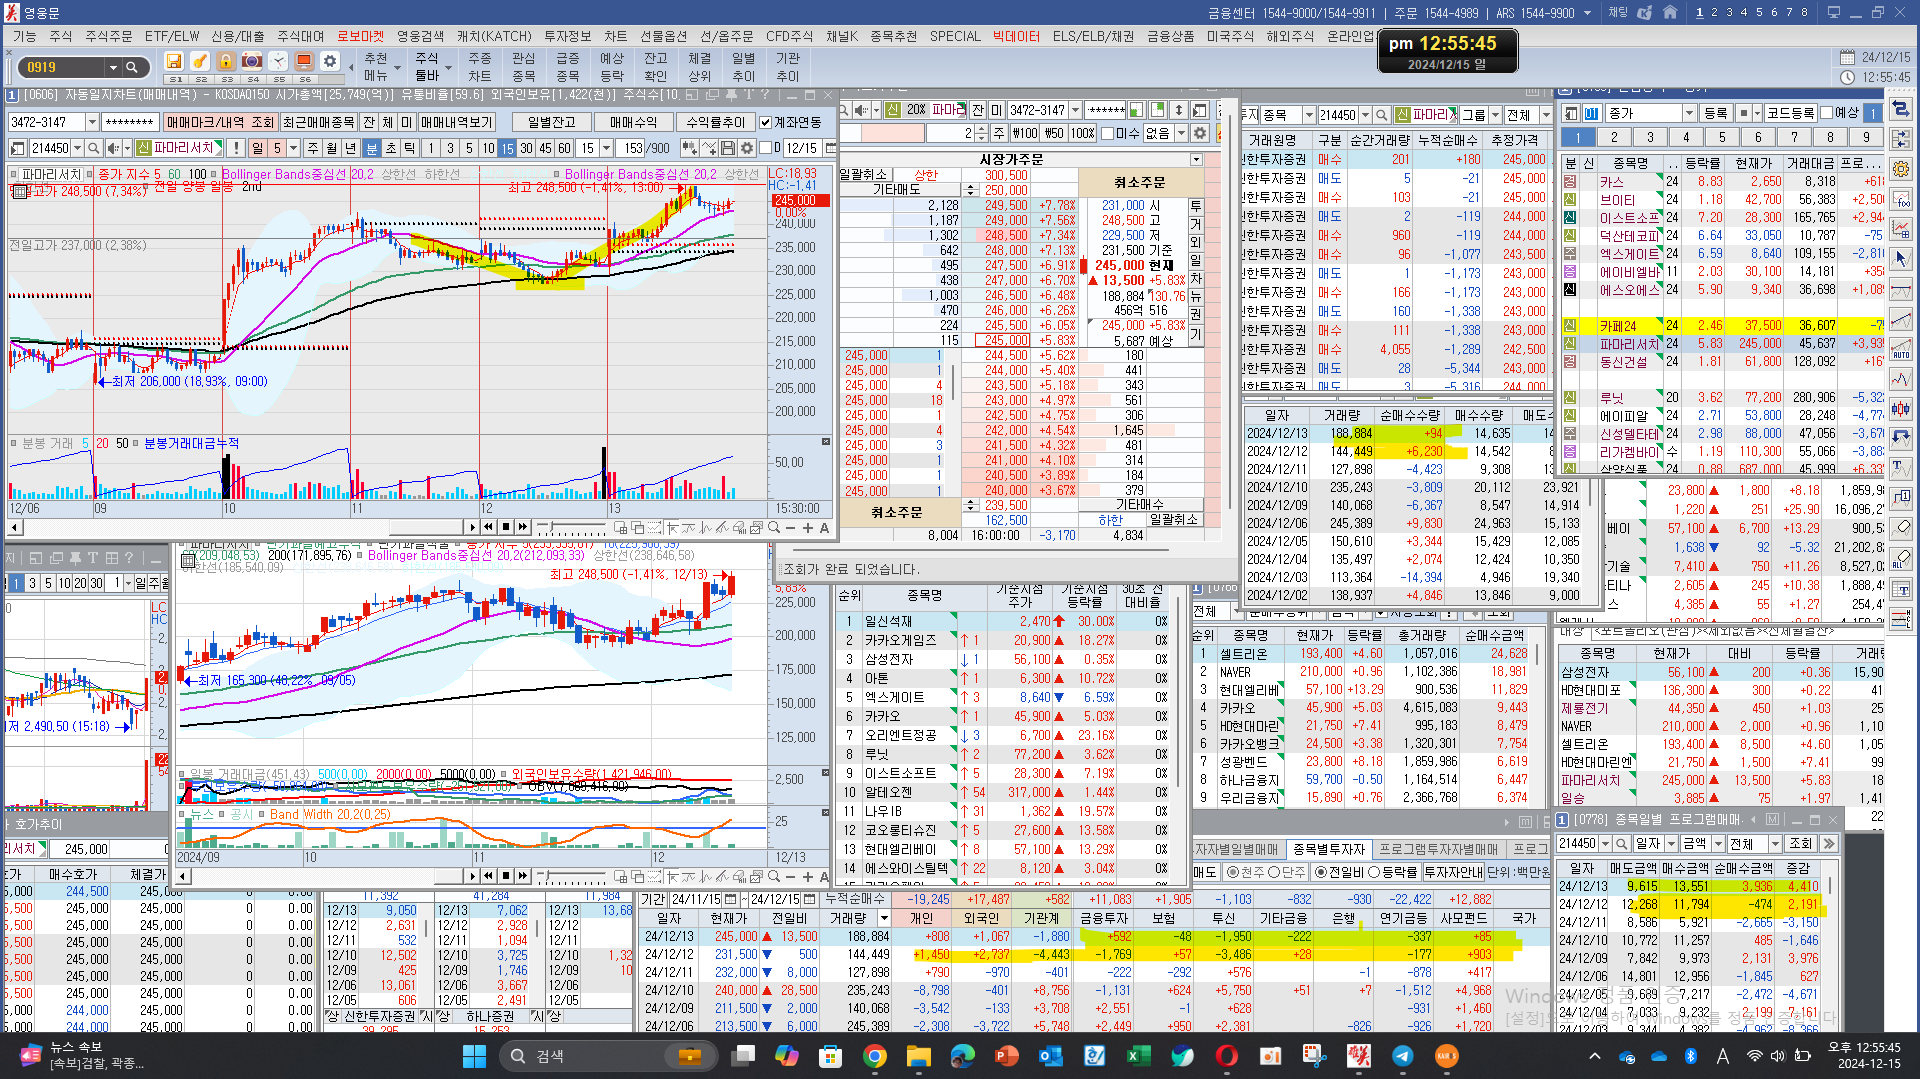Click the 일별잔고 button
Viewport: 1920px width, 1079px height.
pyautogui.click(x=551, y=122)
